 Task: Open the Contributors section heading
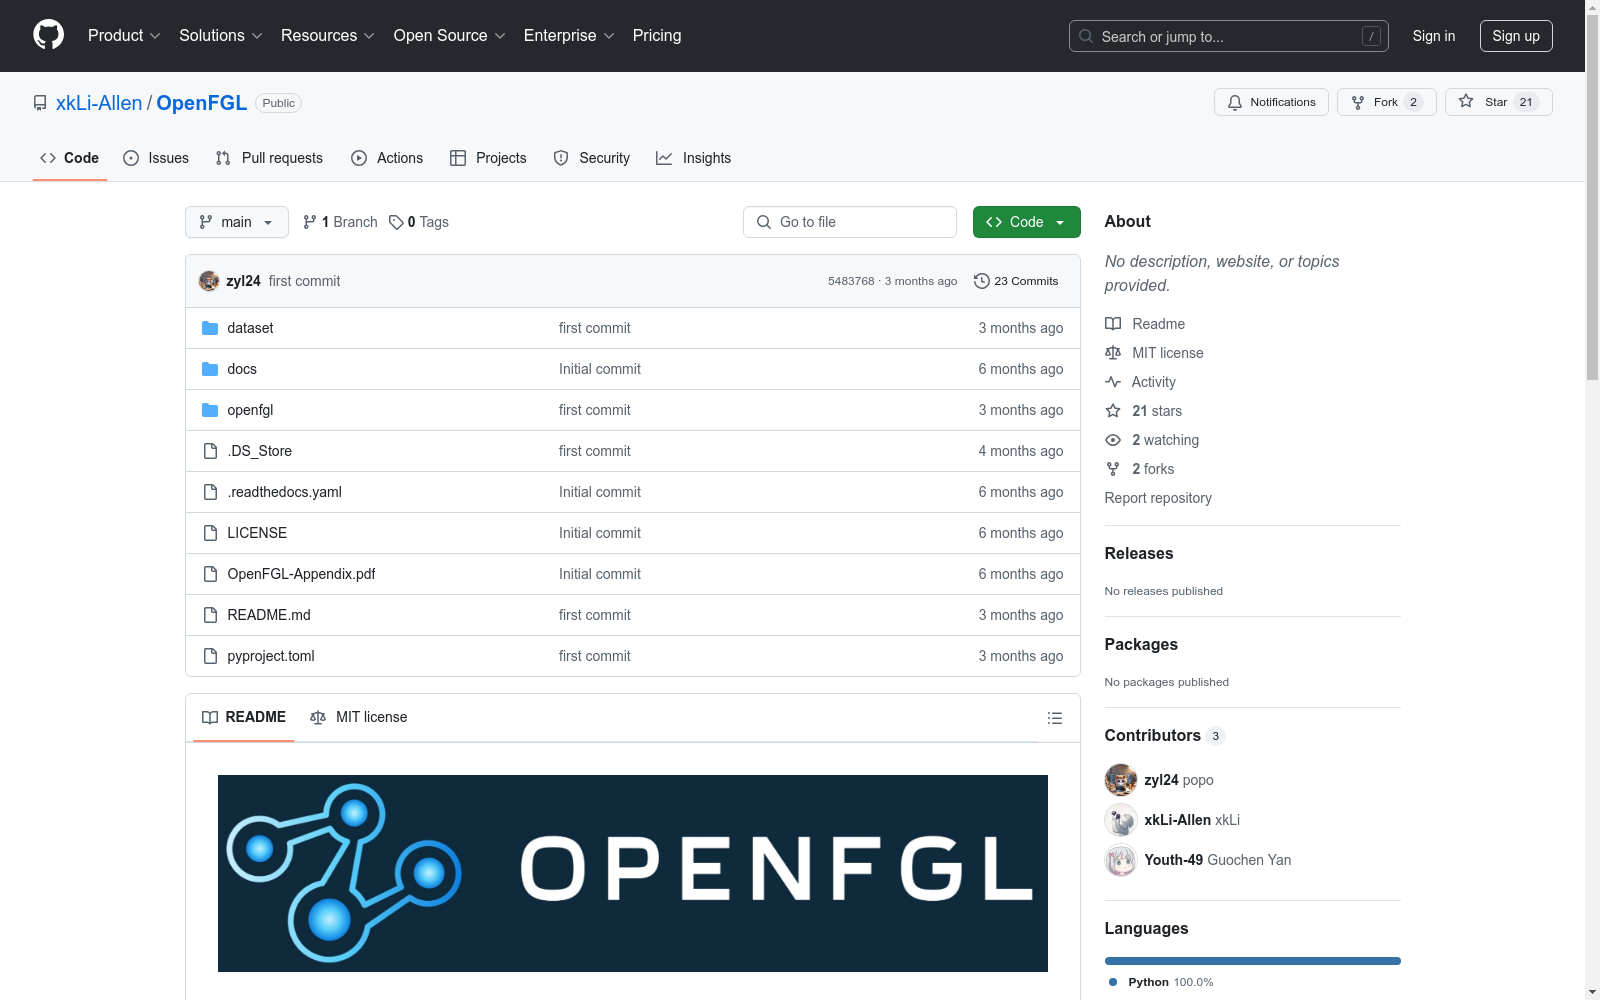coord(1164,735)
